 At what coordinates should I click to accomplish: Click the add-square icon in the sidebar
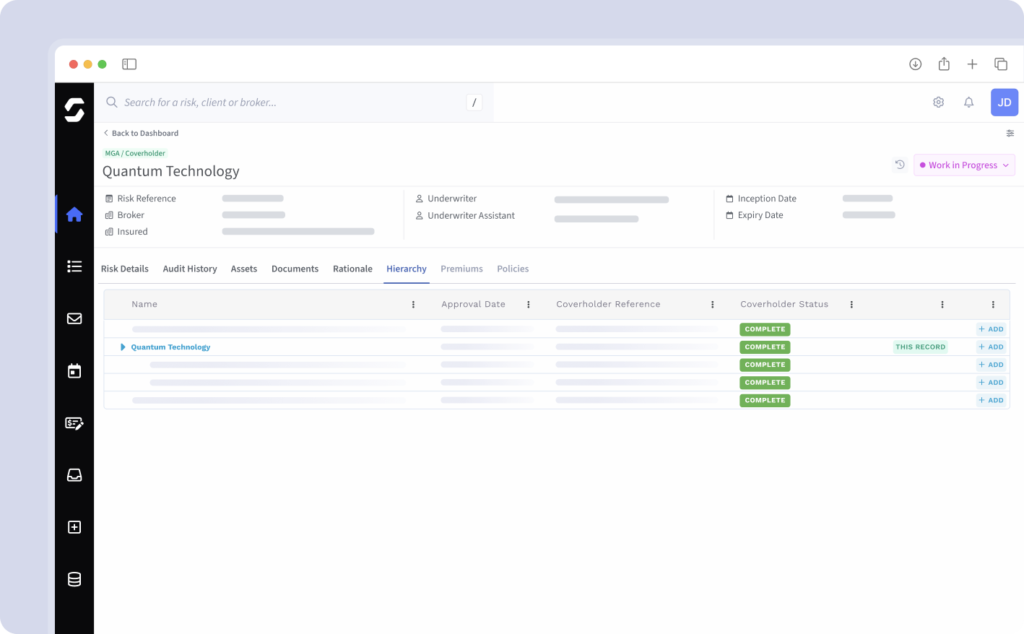pos(74,527)
